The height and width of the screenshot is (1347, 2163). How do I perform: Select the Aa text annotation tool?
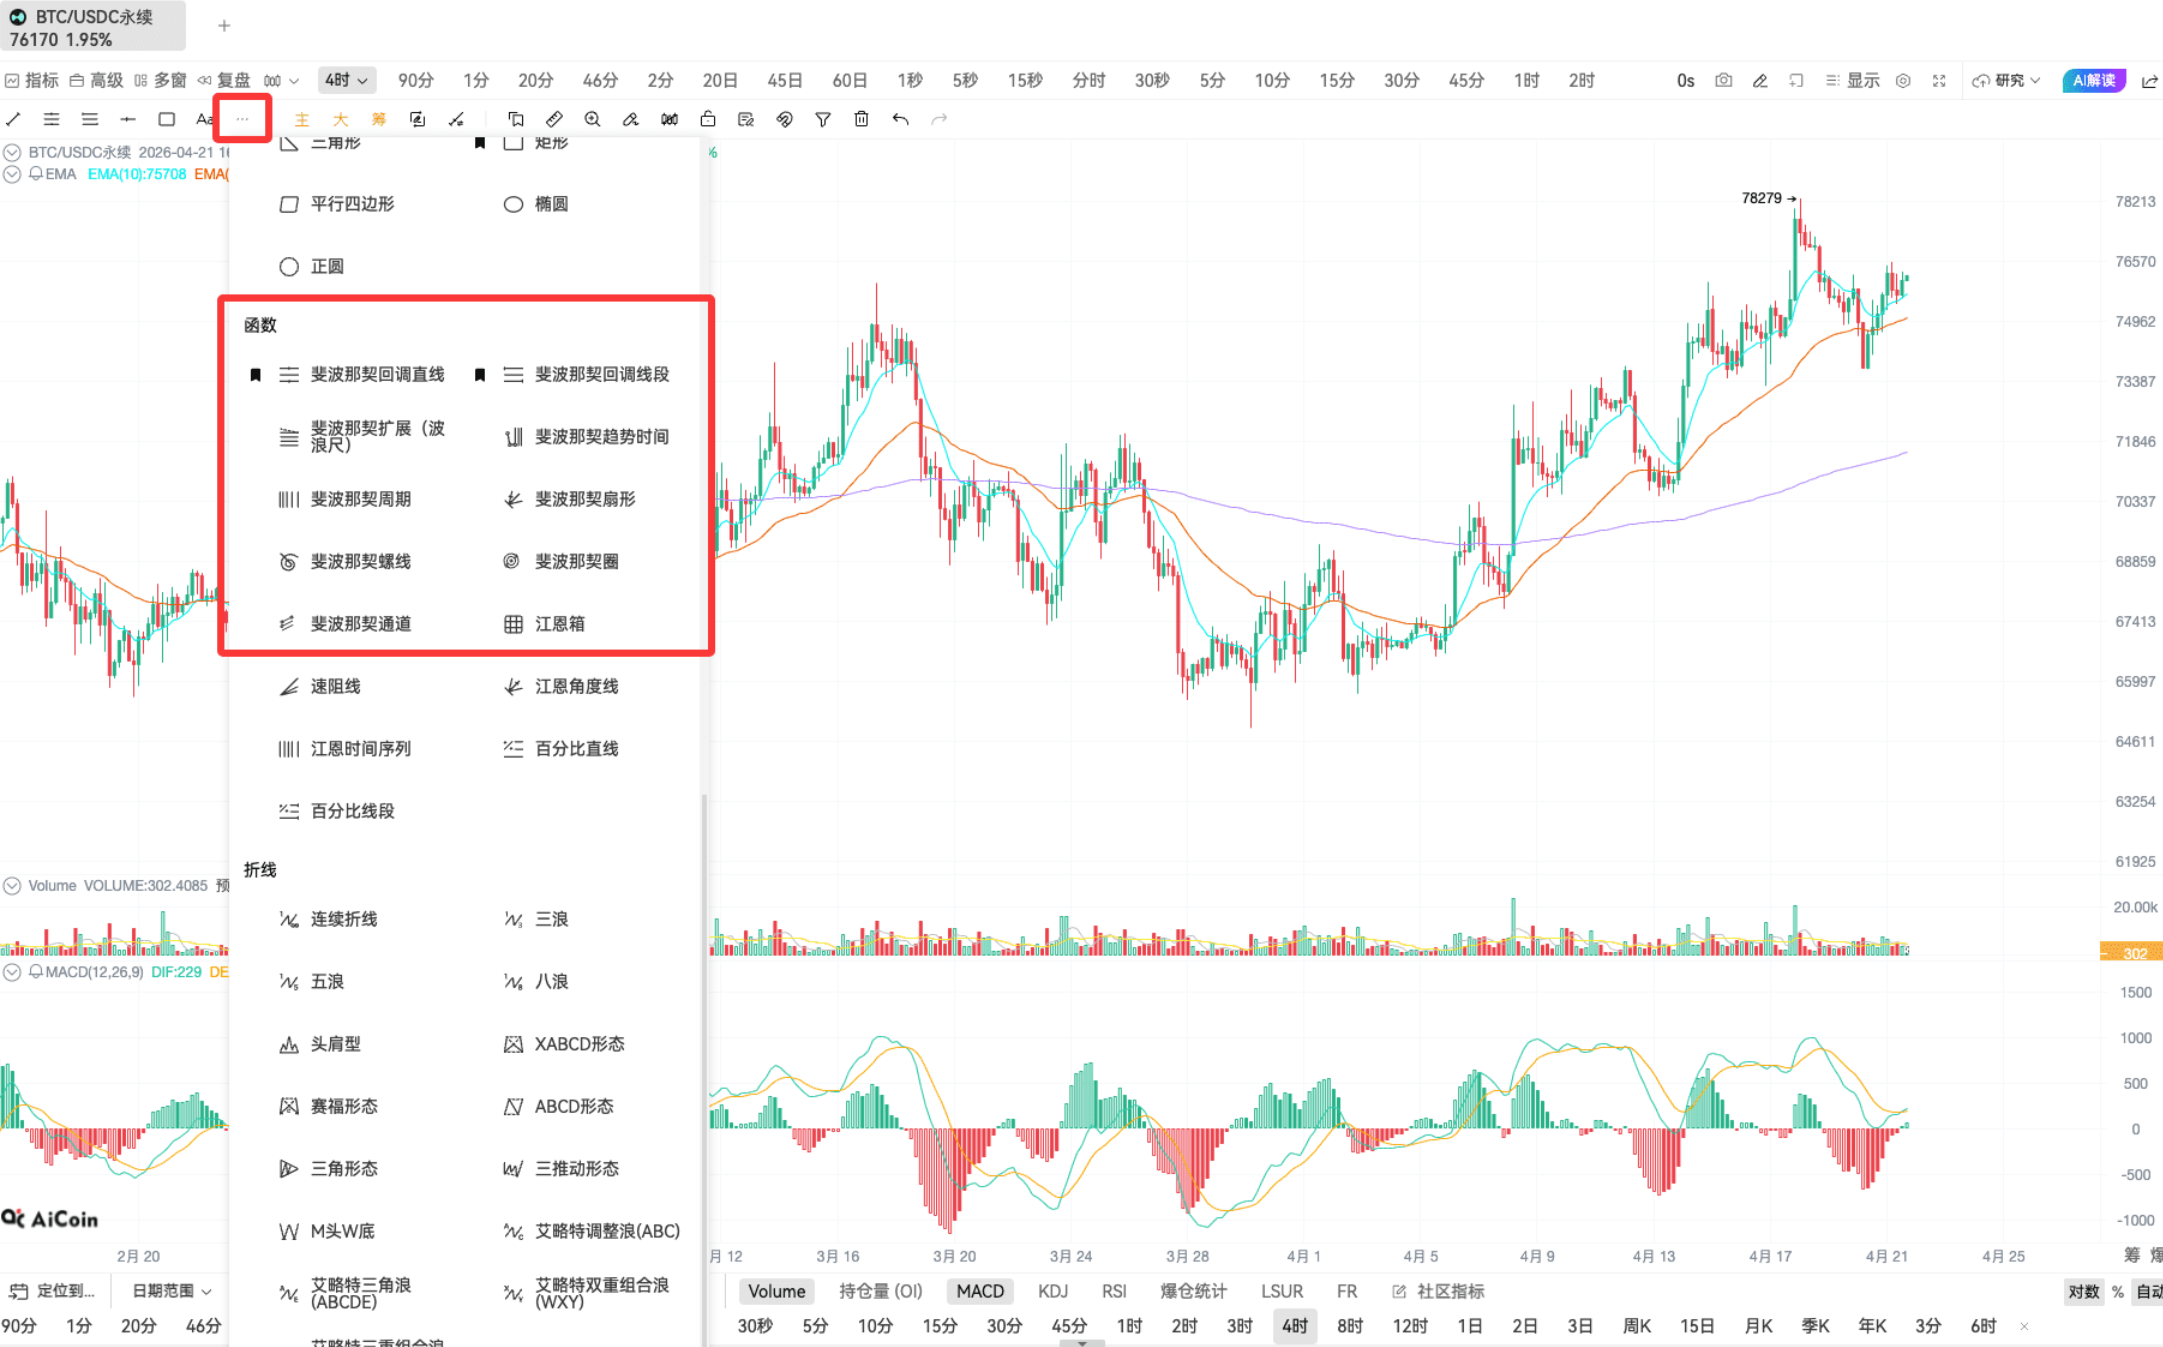(204, 119)
